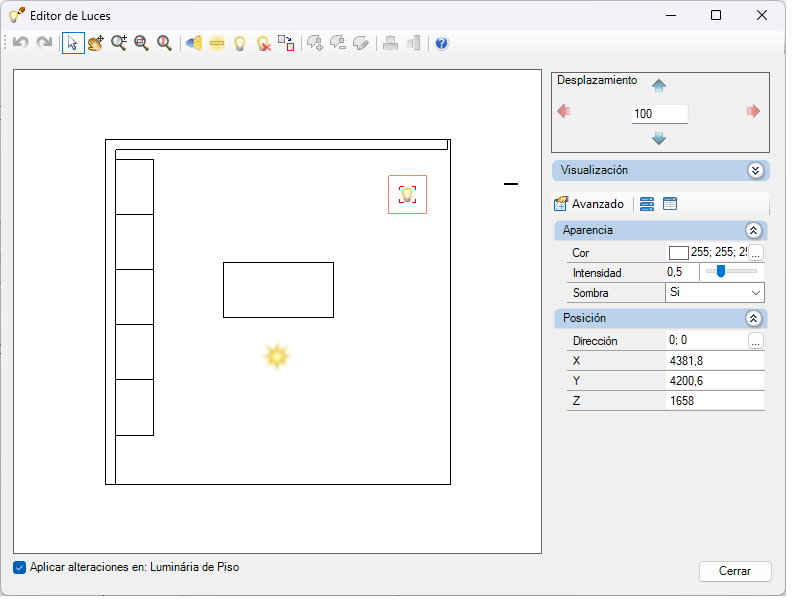809x613 pixels.
Task: Click the Intensidad property label
Action: click(597, 273)
